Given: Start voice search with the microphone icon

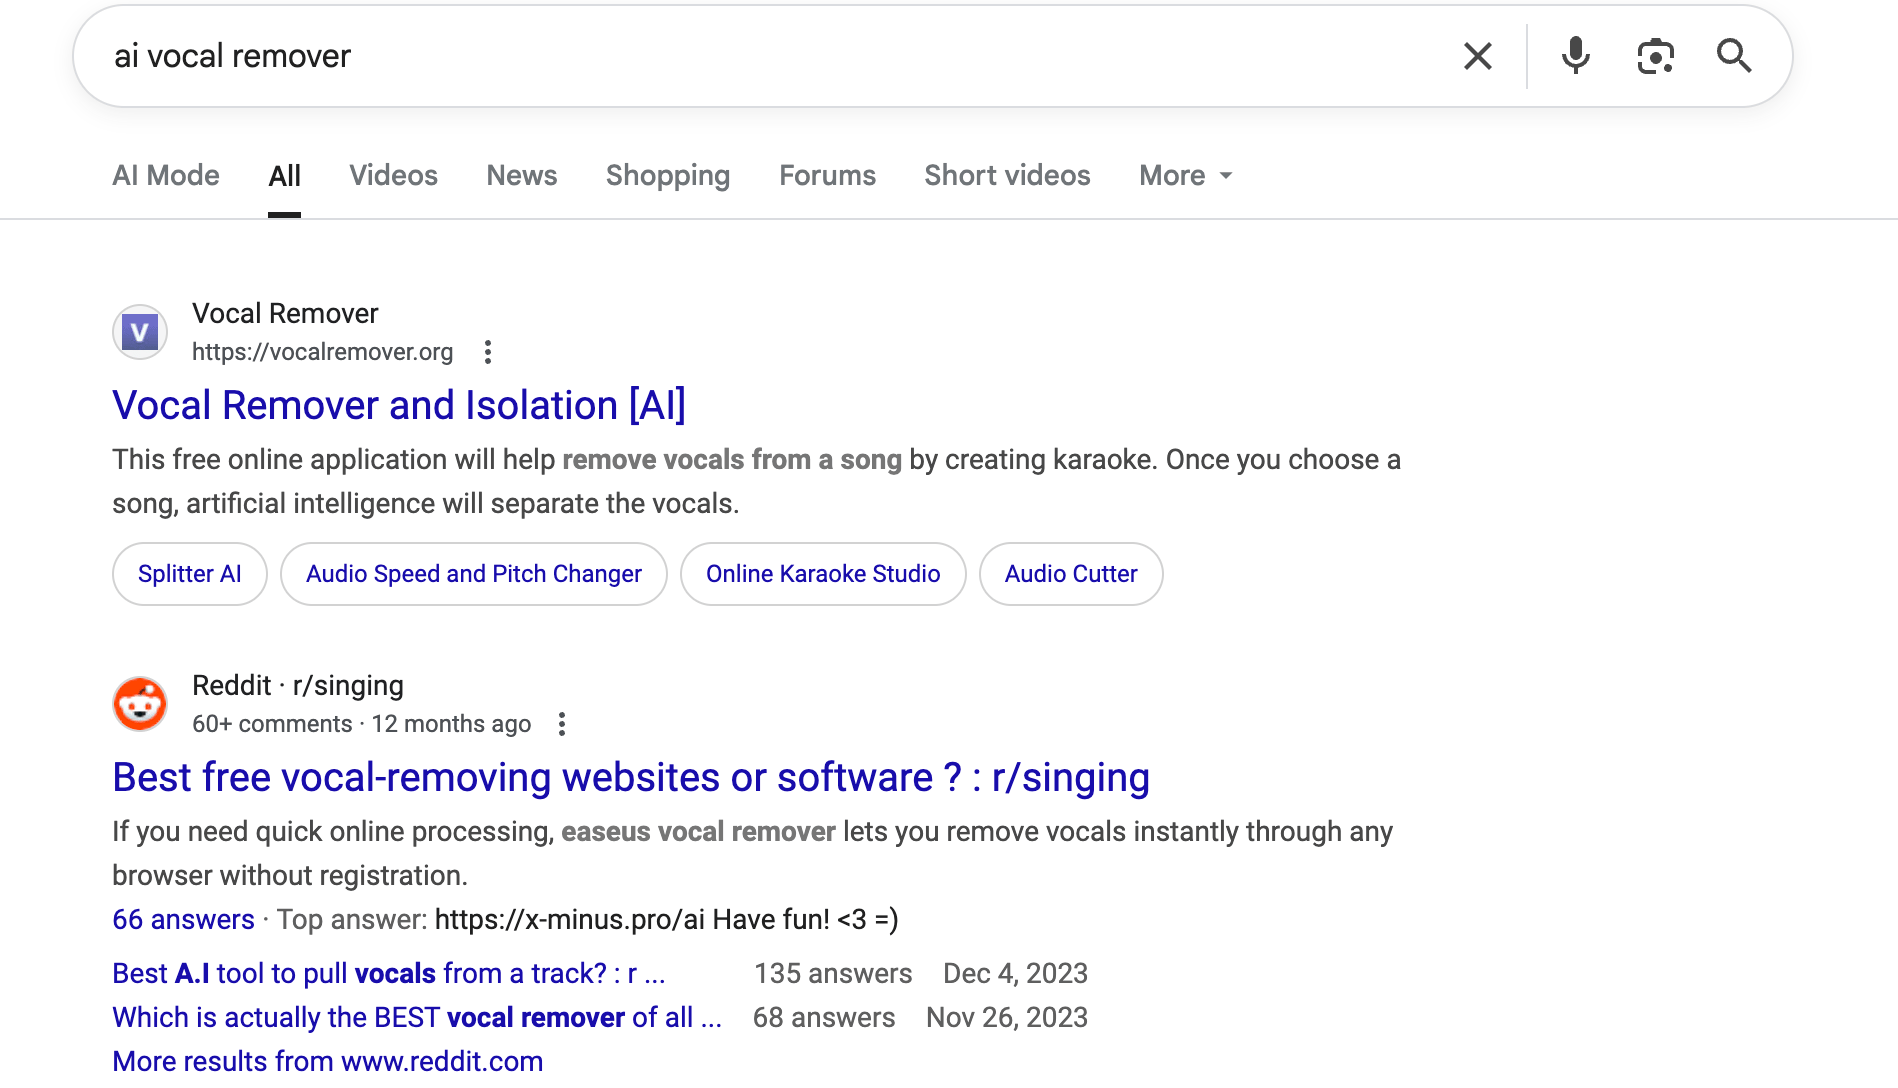Looking at the screenshot, I should click(1576, 56).
